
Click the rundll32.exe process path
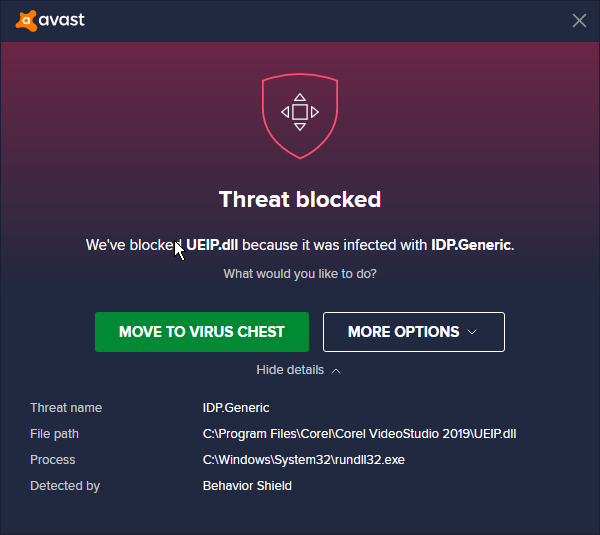[303, 460]
